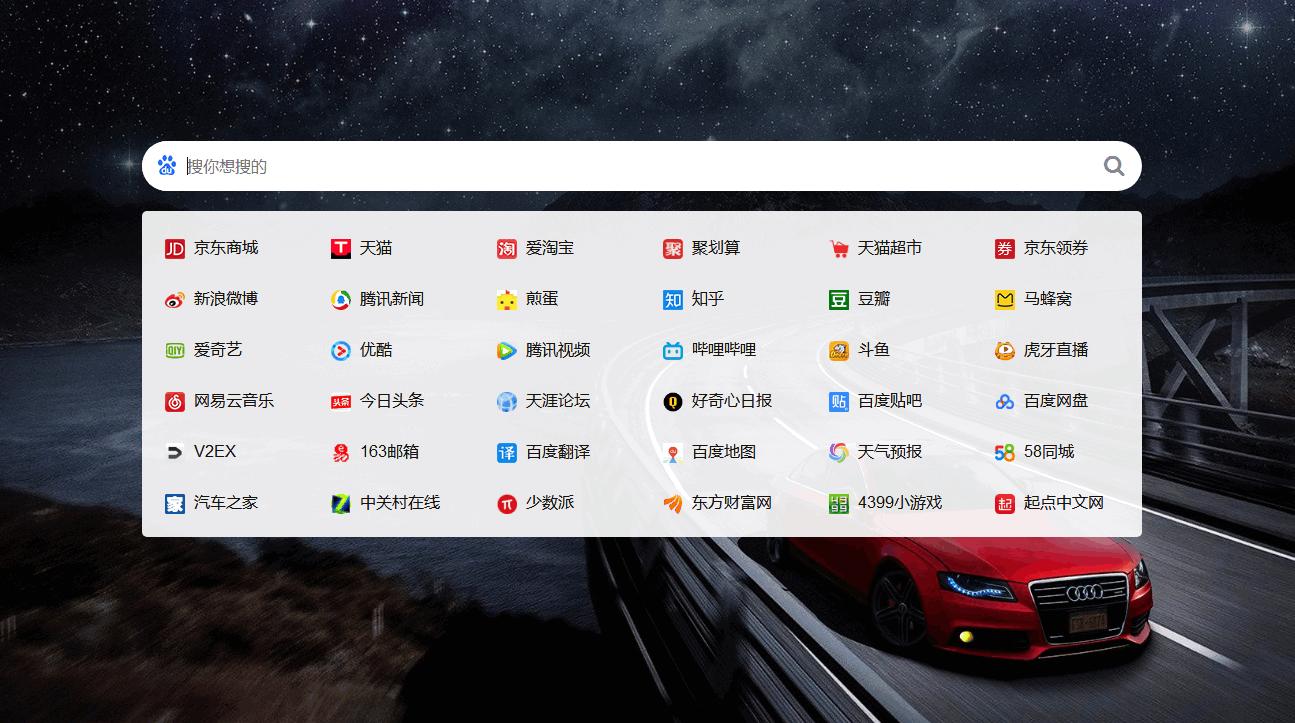Viewport: 1295px width, 723px height.
Task: Open 网易云音乐 by its red icon
Action: (x=173, y=401)
